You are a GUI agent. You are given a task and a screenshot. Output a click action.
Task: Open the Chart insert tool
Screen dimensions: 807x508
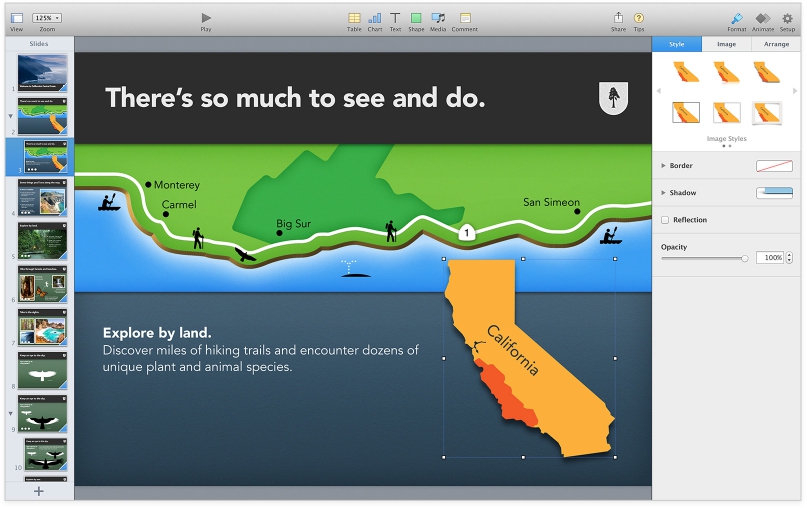point(375,18)
